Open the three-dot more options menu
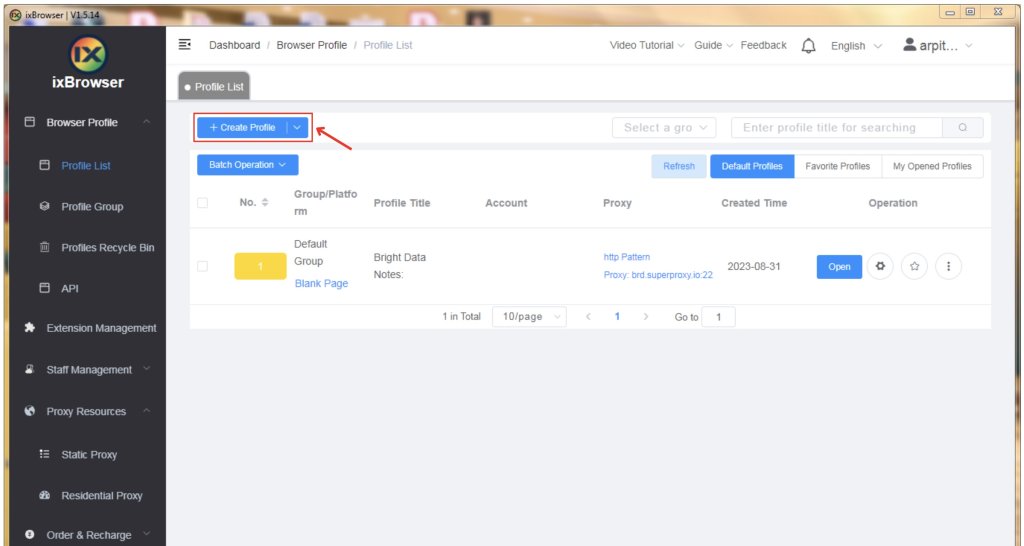Image resolution: width=1024 pixels, height=546 pixels. pos(948,266)
